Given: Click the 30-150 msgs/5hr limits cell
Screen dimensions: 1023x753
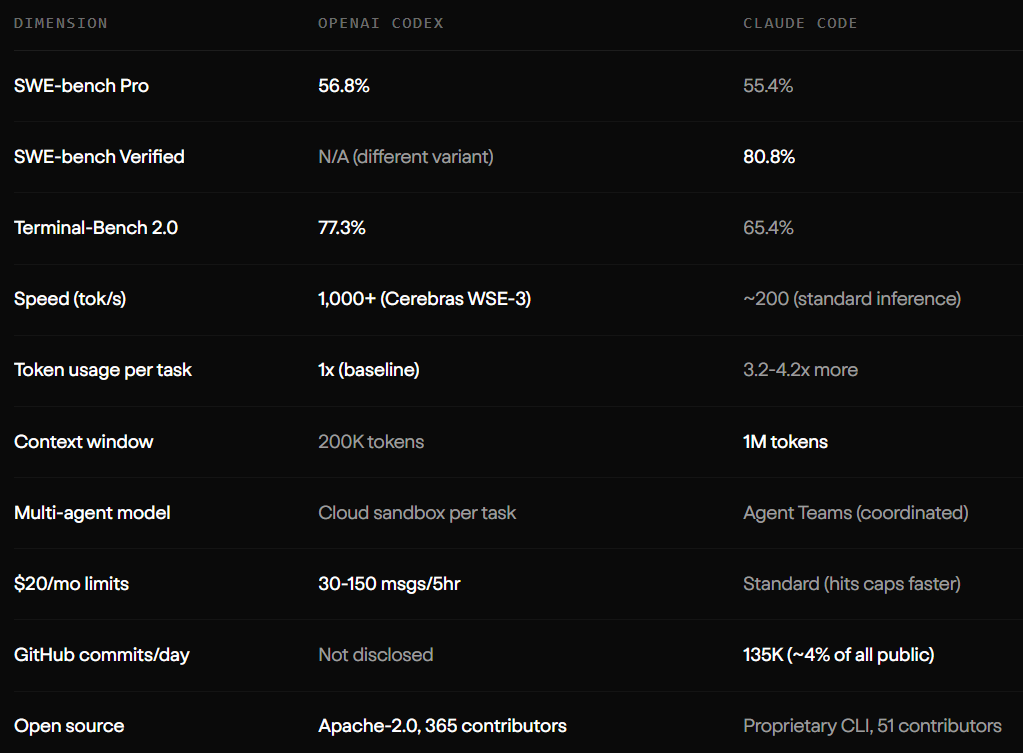Looking at the screenshot, I should tap(389, 584).
